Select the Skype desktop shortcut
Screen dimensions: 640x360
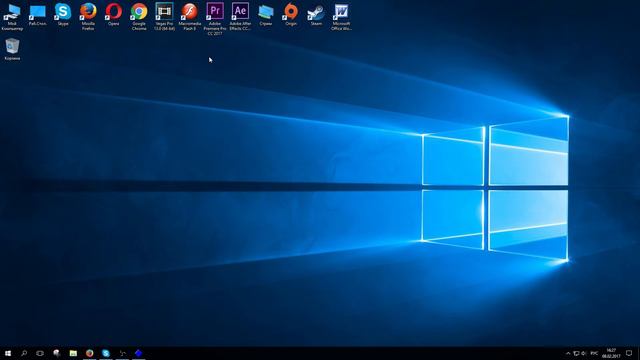click(x=63, y=15)
